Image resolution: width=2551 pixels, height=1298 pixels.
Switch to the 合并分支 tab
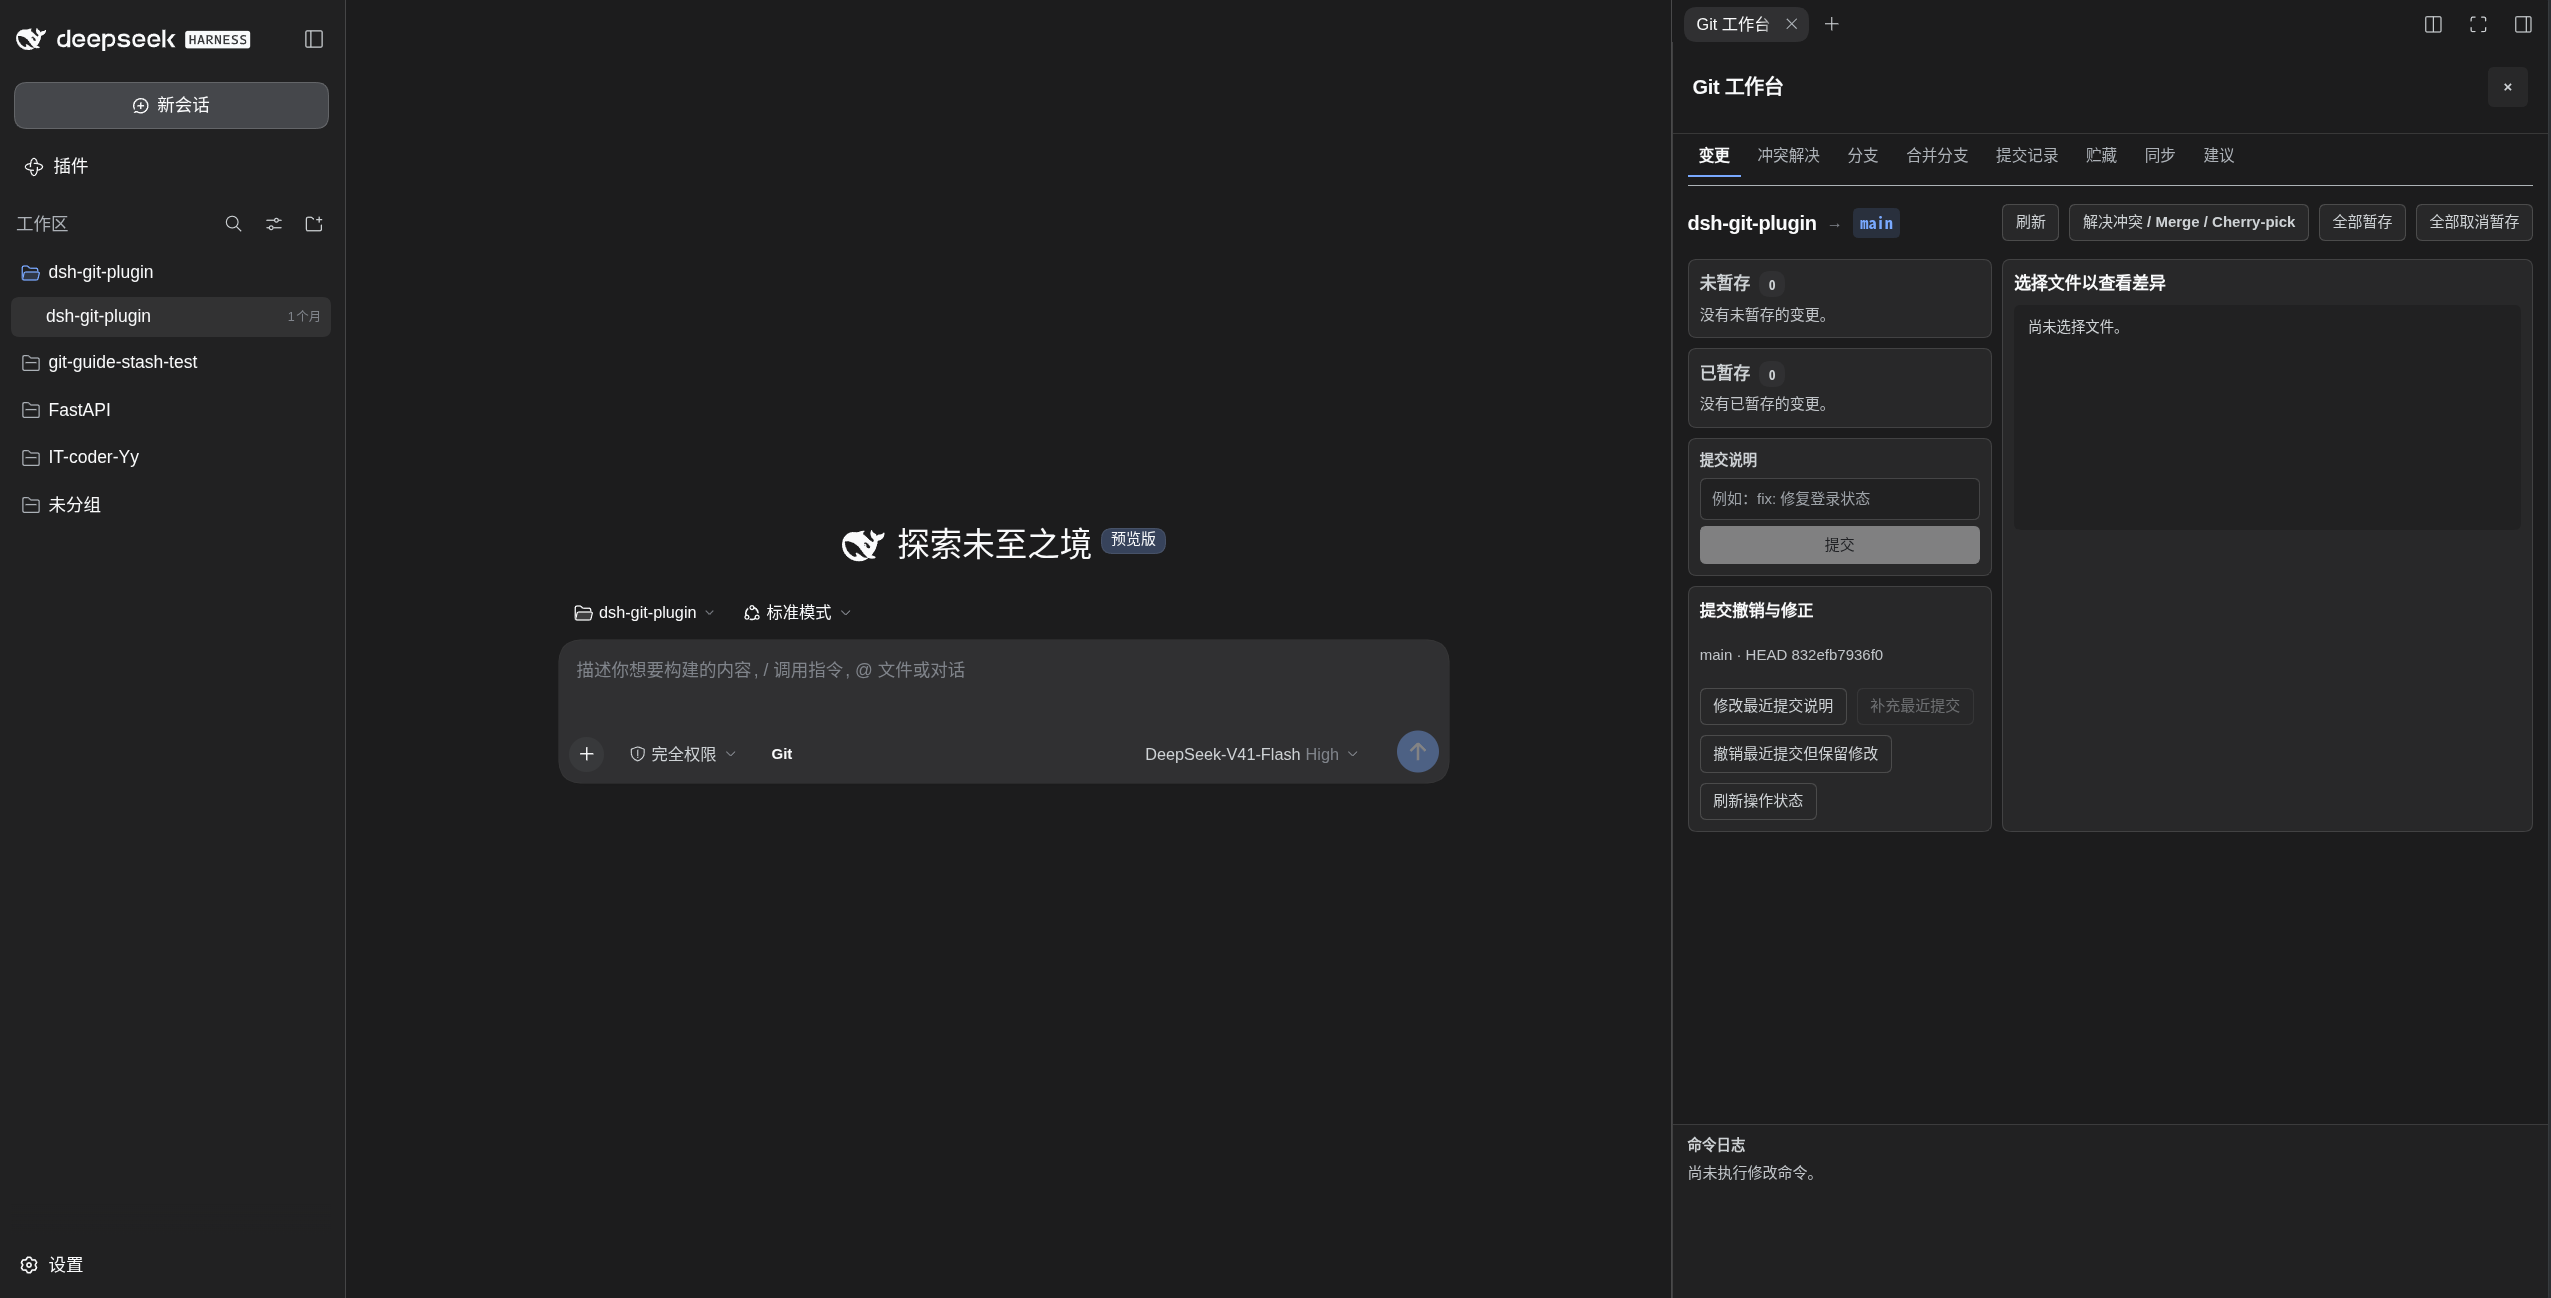(1937, 155)
